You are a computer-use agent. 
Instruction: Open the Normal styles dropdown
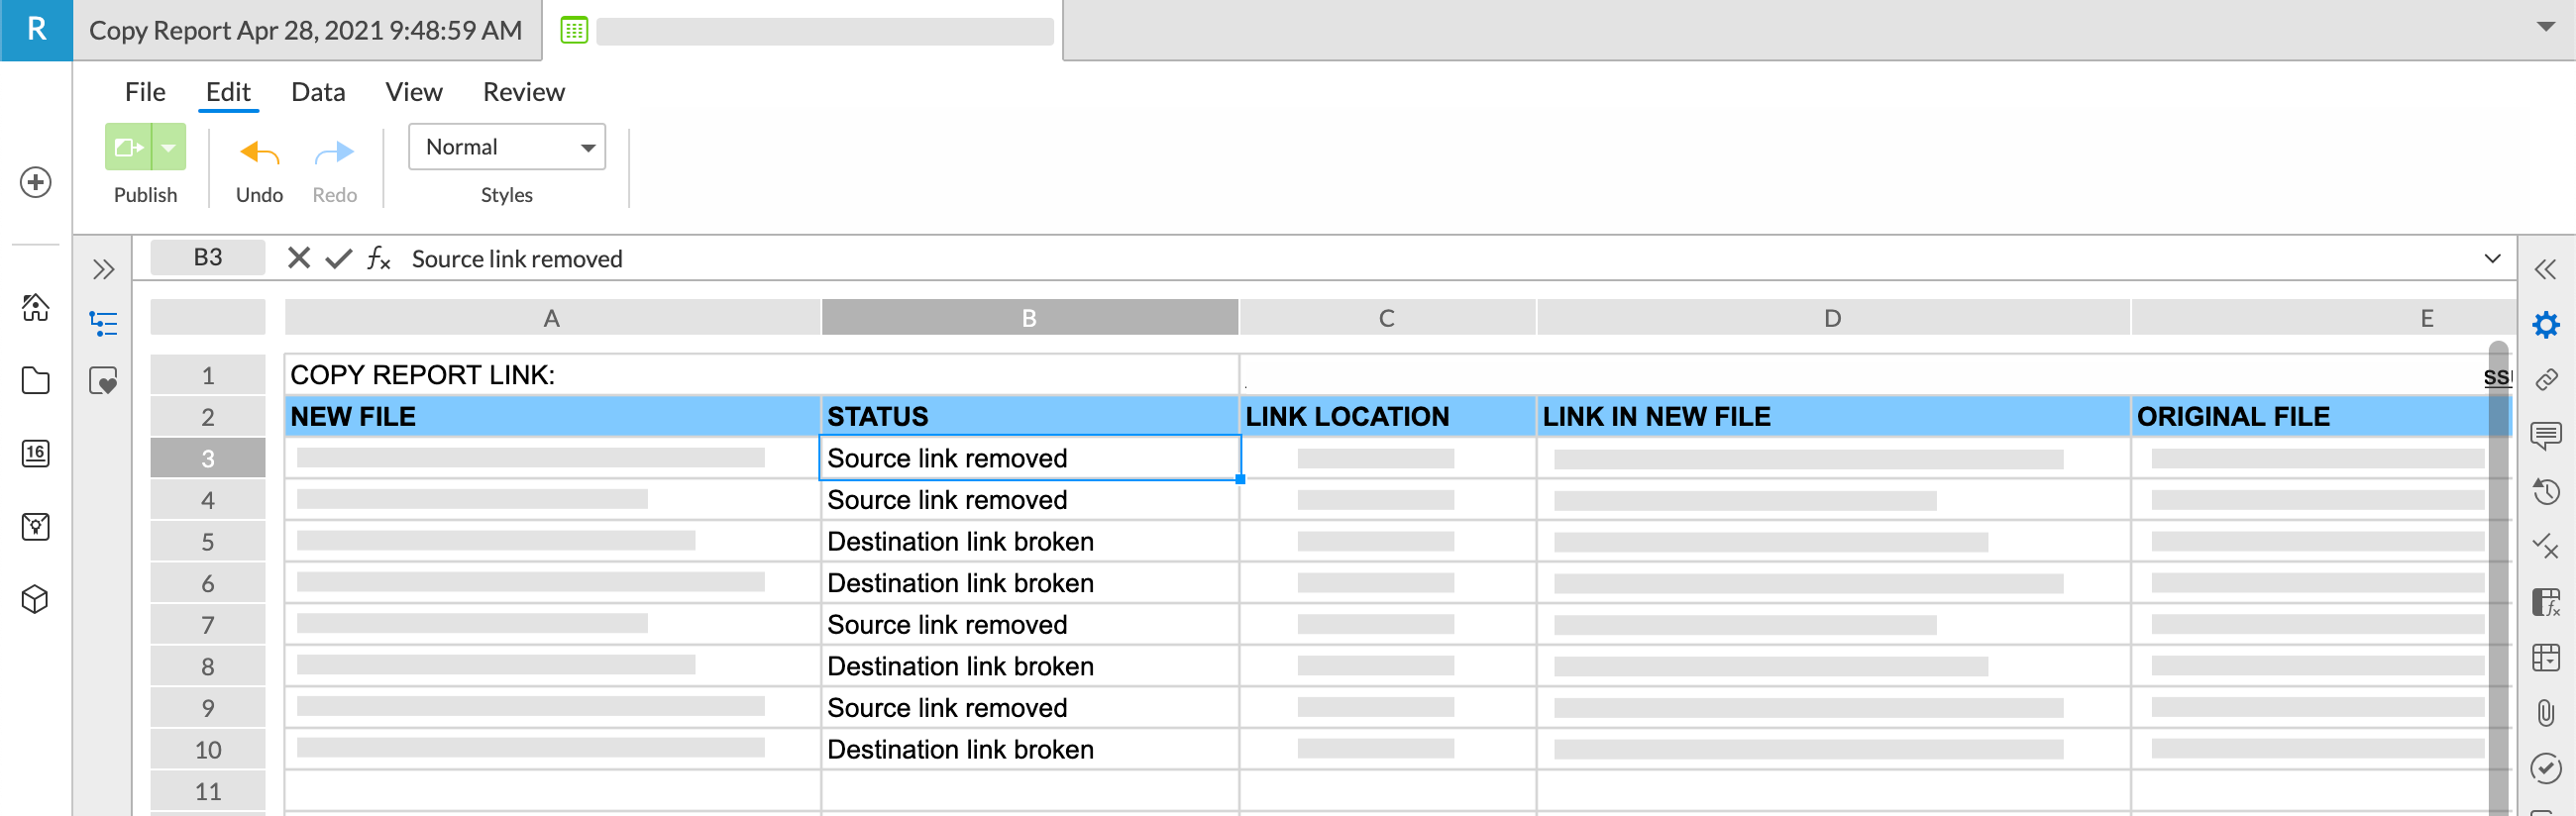point(507,147)
